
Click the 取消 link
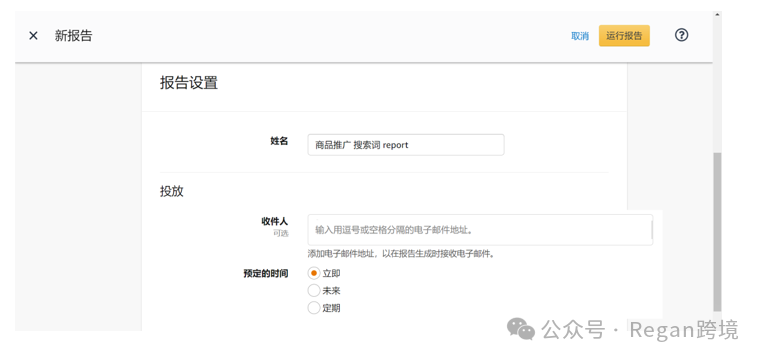pyautogui.click(x=580, y=36)
